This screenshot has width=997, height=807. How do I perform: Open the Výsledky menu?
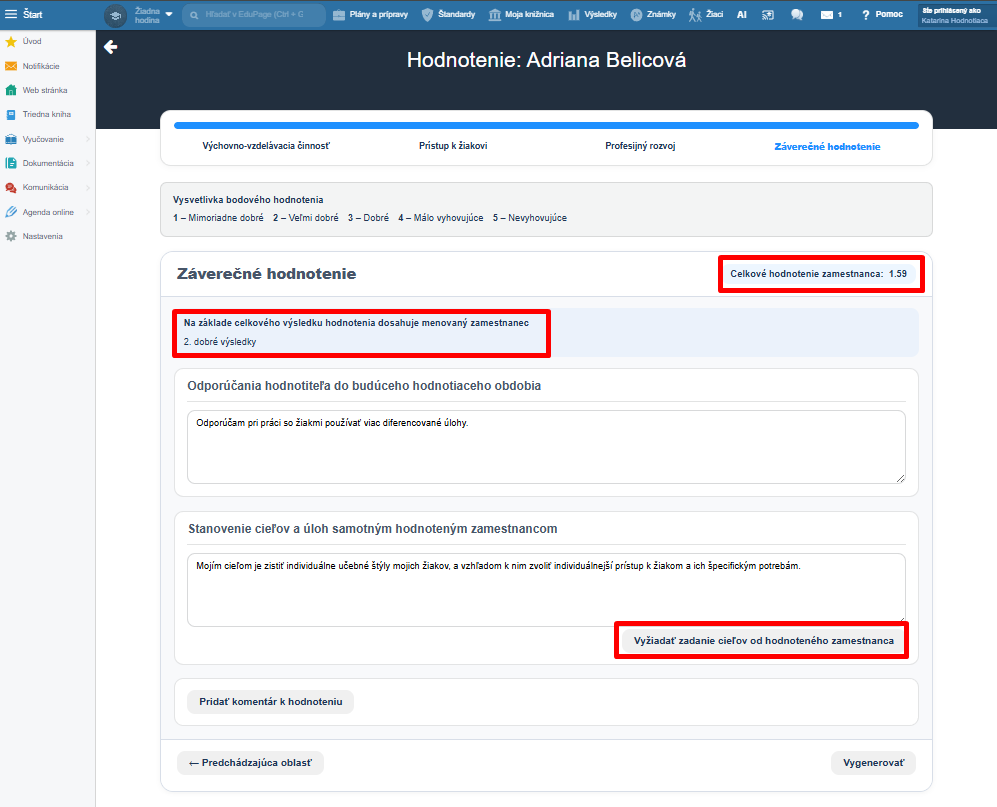(x=592, y=15)
